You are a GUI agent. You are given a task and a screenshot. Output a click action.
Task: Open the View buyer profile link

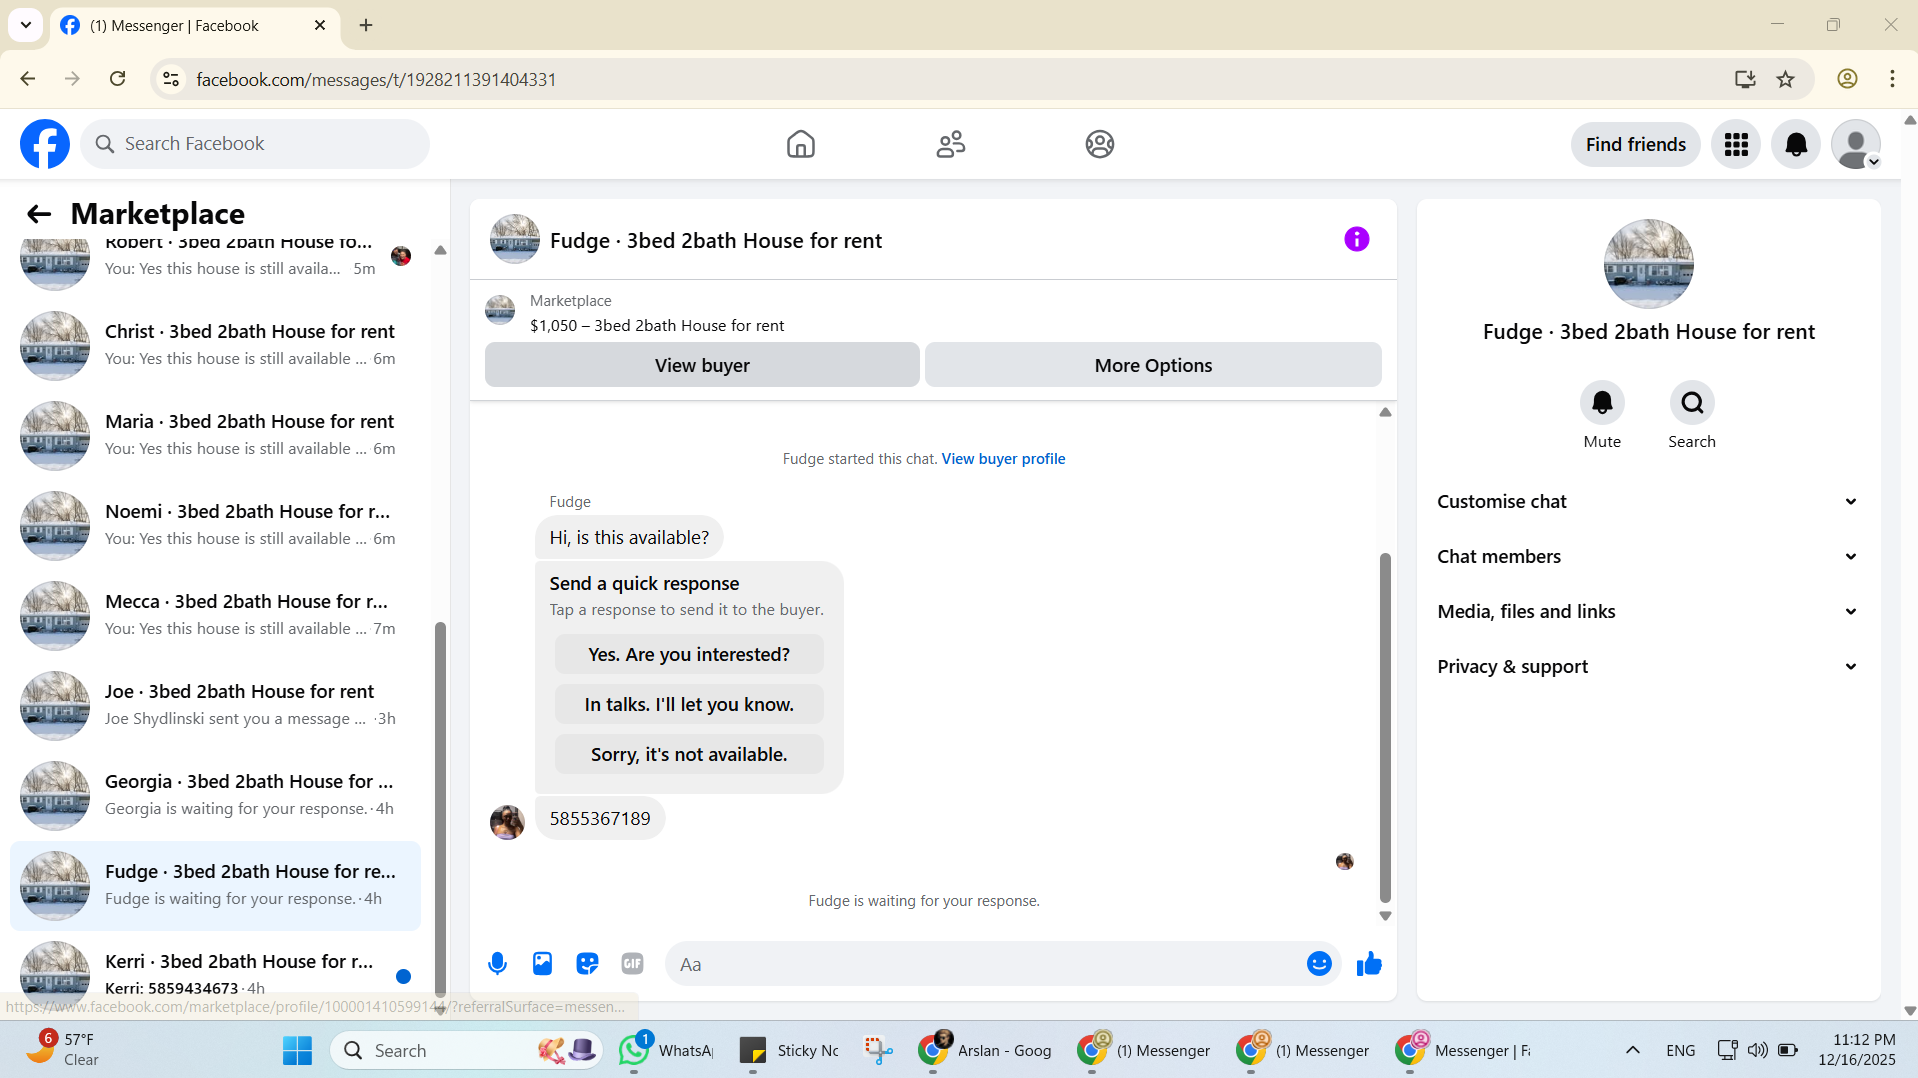point(1003,459)
